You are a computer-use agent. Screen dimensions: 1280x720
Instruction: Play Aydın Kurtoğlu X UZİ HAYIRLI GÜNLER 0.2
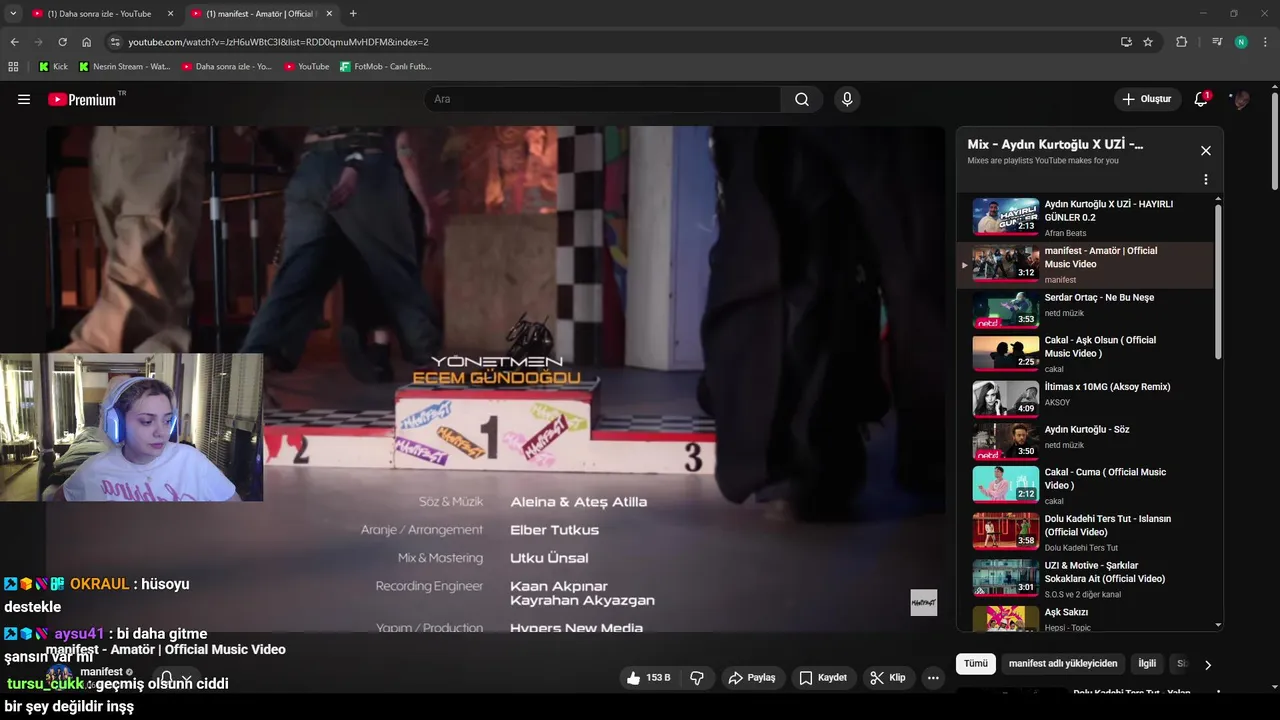click(1085, 217)
